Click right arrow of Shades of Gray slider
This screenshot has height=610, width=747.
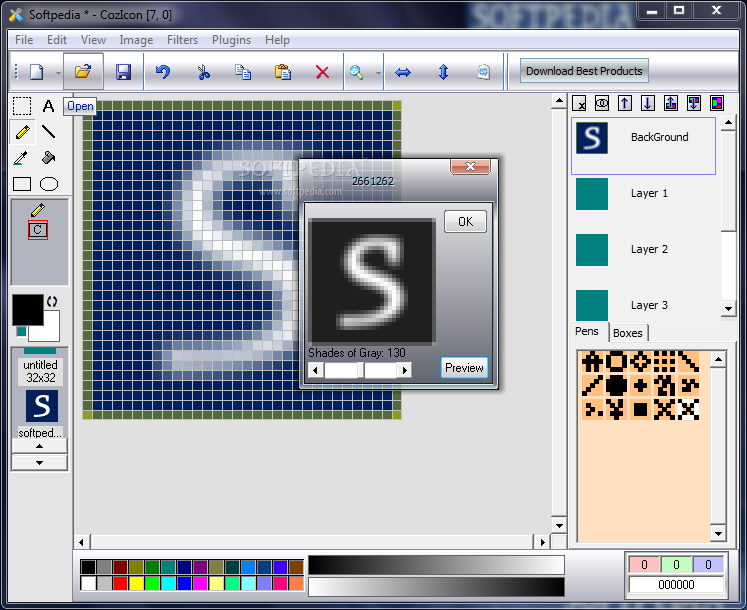(404, 370)
